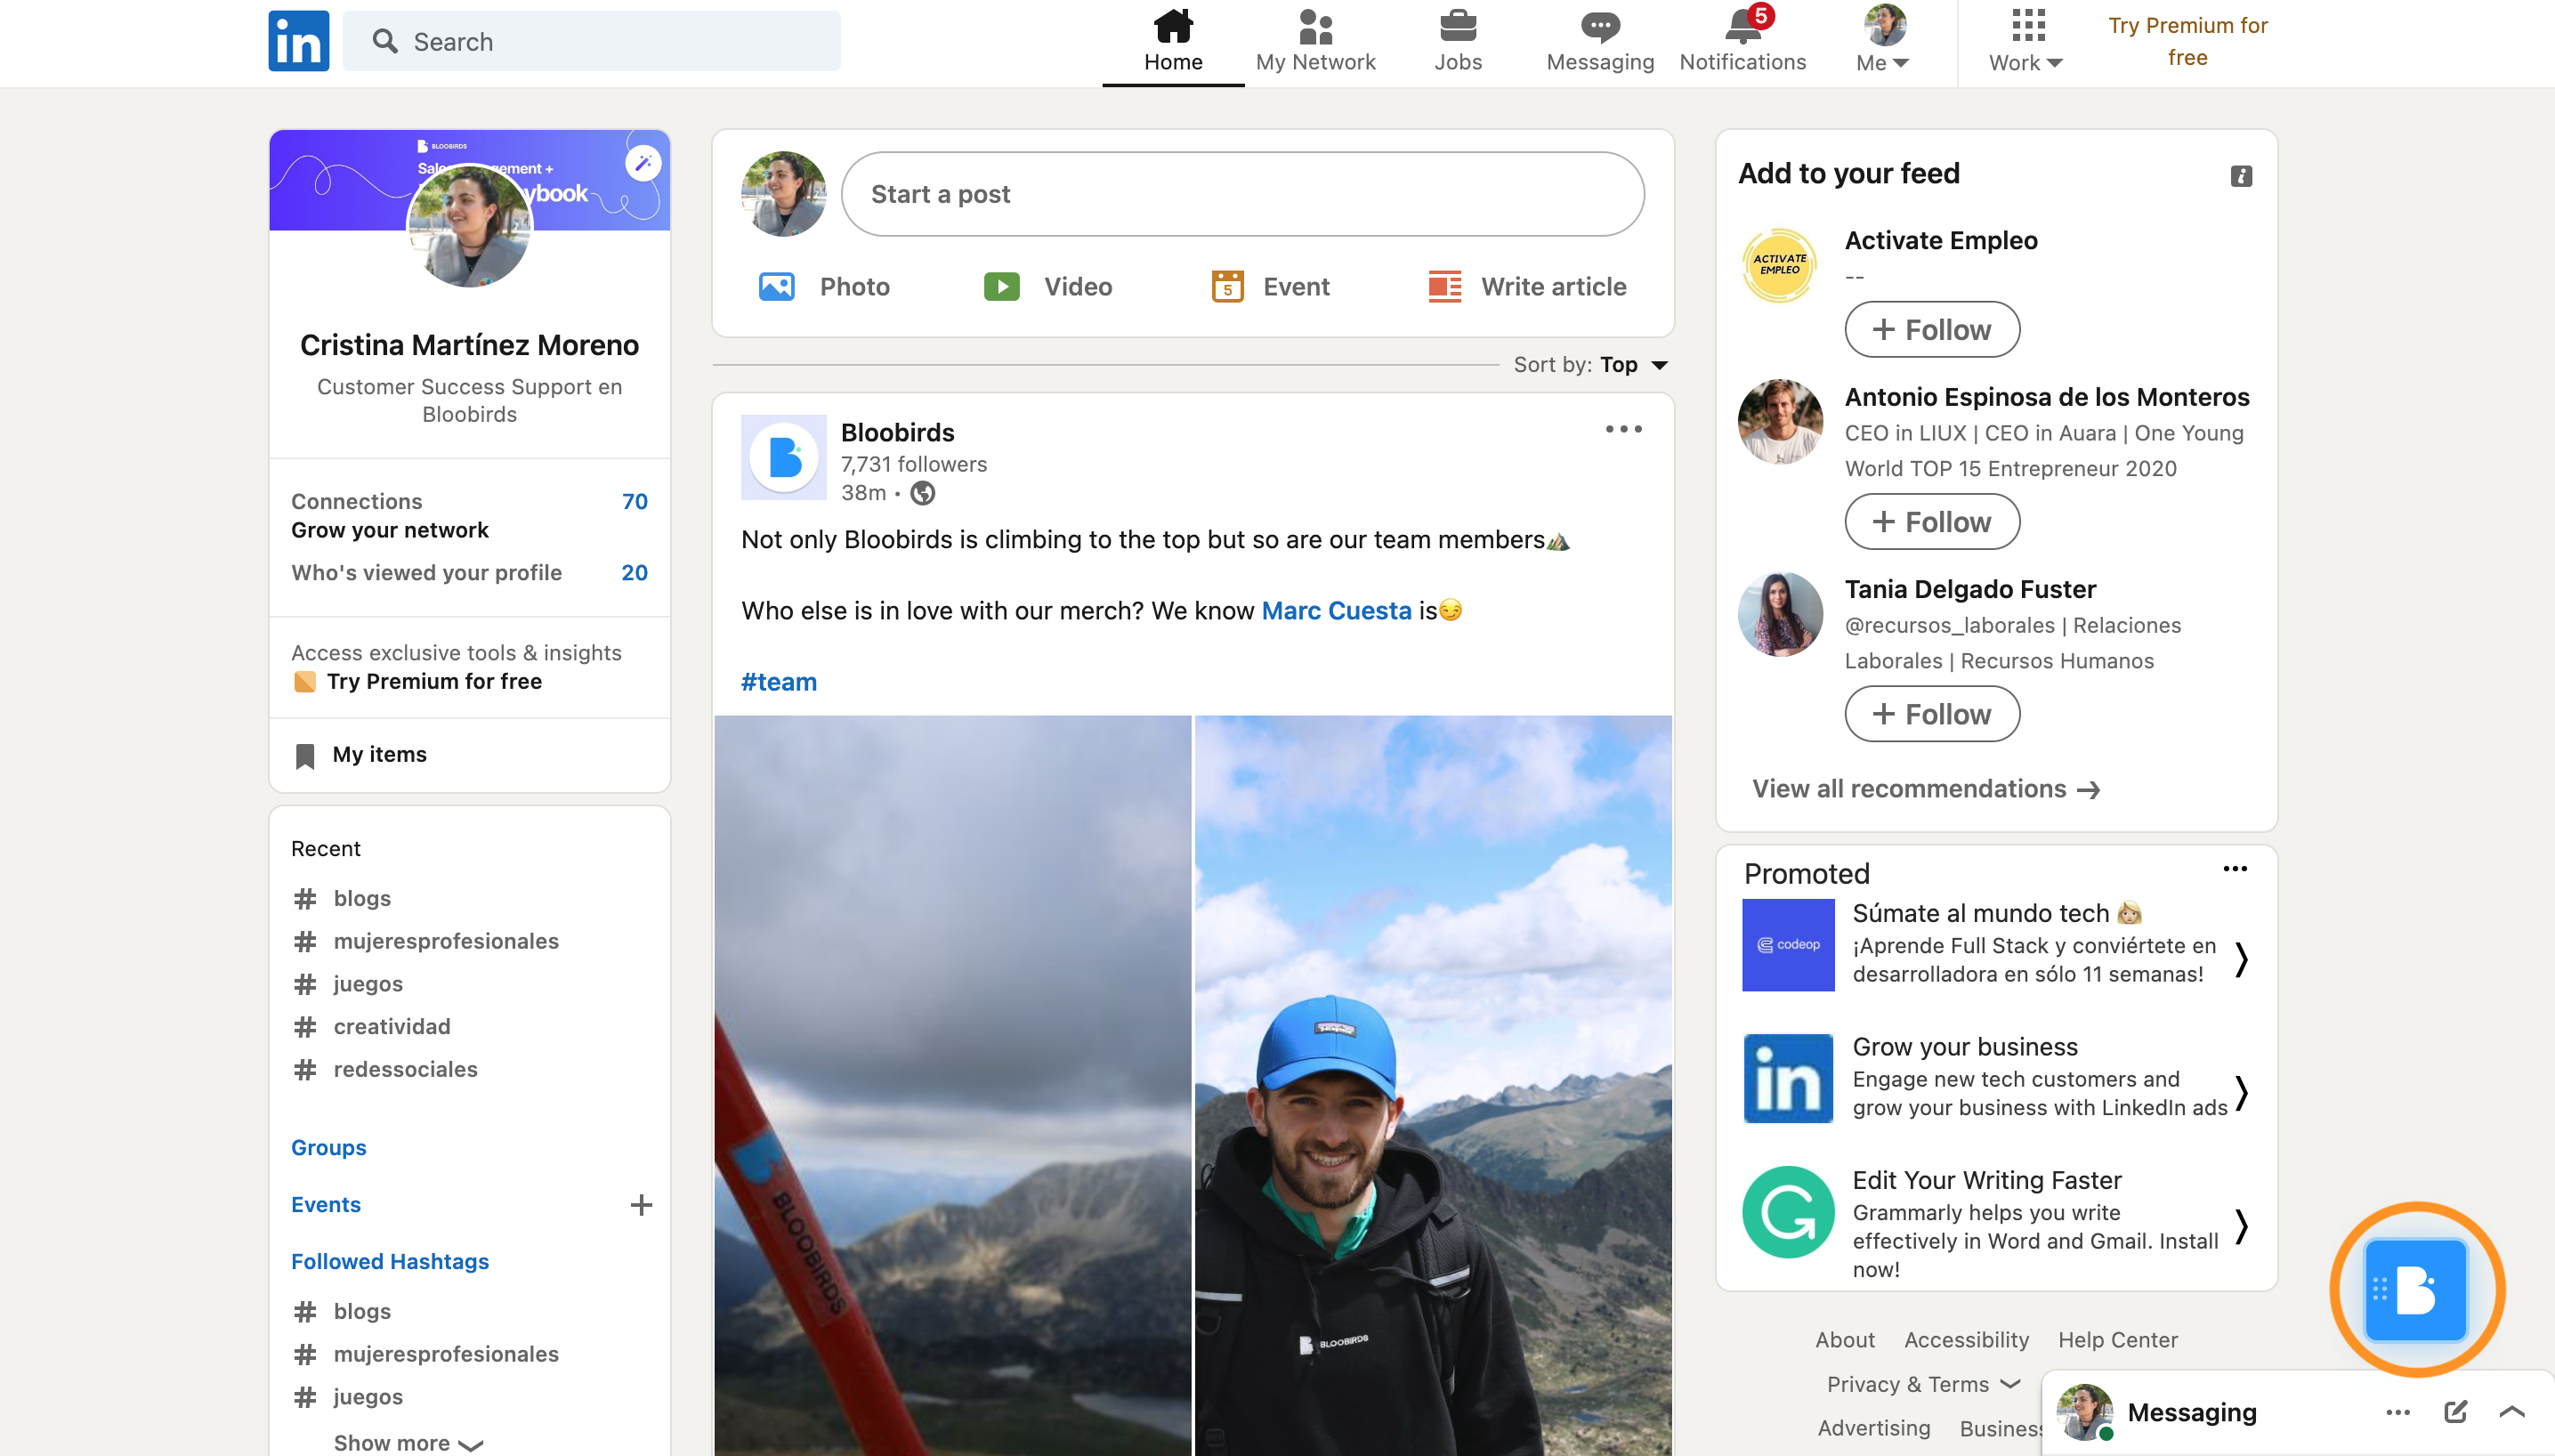The image size is (2555, 1456).
Task: Open Cristina Martínez Moreno profile name link
Action: [470, 345]
